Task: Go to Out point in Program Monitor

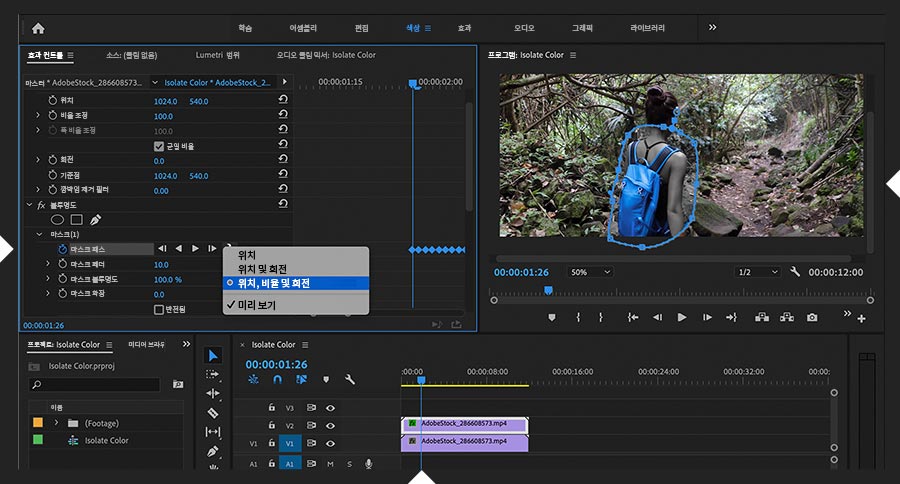Action: (x=731, y=317)
